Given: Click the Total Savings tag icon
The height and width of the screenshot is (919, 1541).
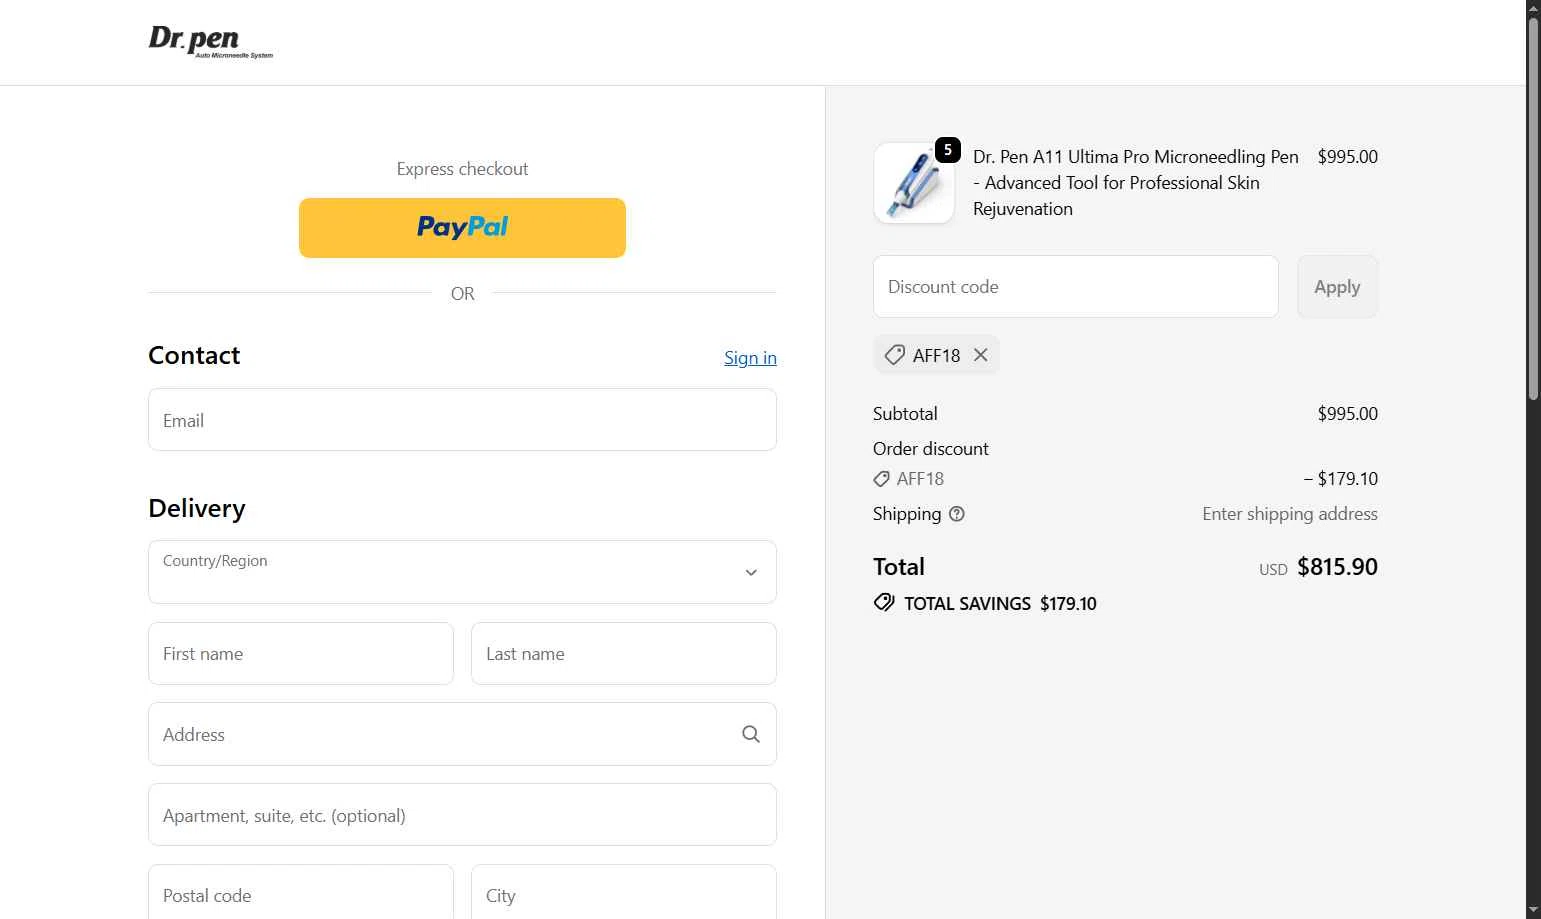Looking at the screenshot, I should click(884, 602).
